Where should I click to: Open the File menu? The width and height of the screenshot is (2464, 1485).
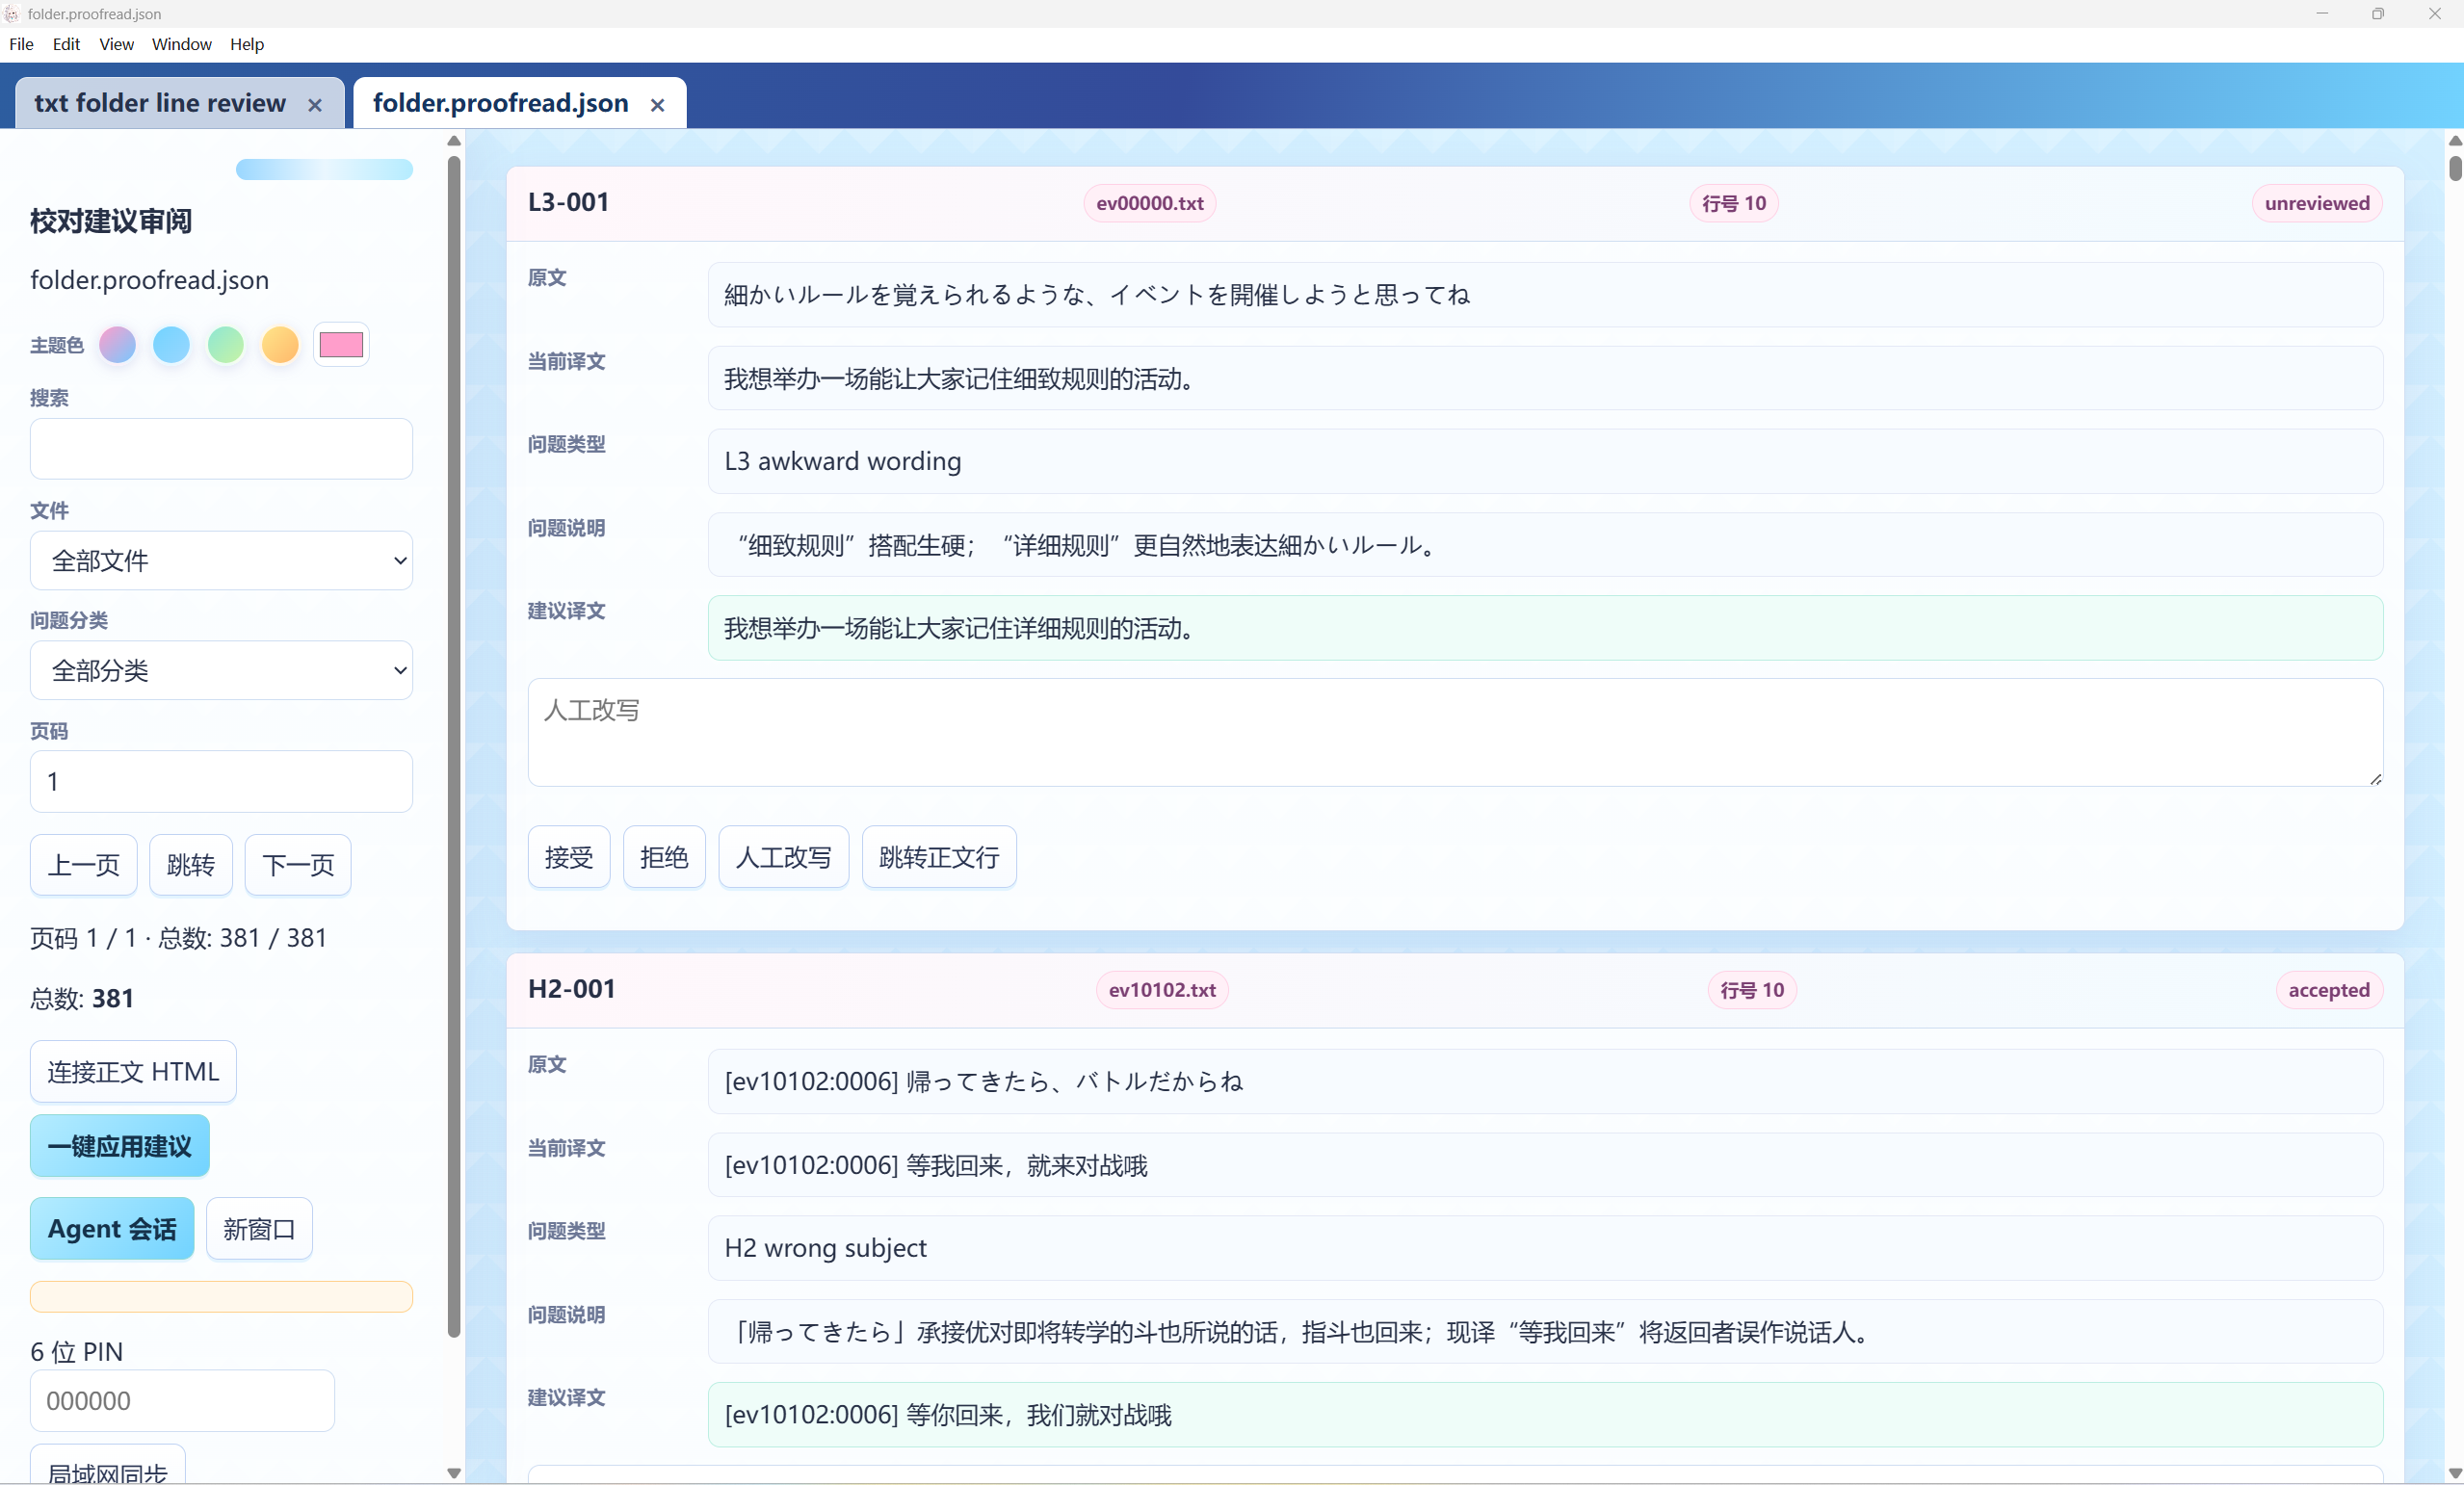pyautogui.click(x=21, y=44)
